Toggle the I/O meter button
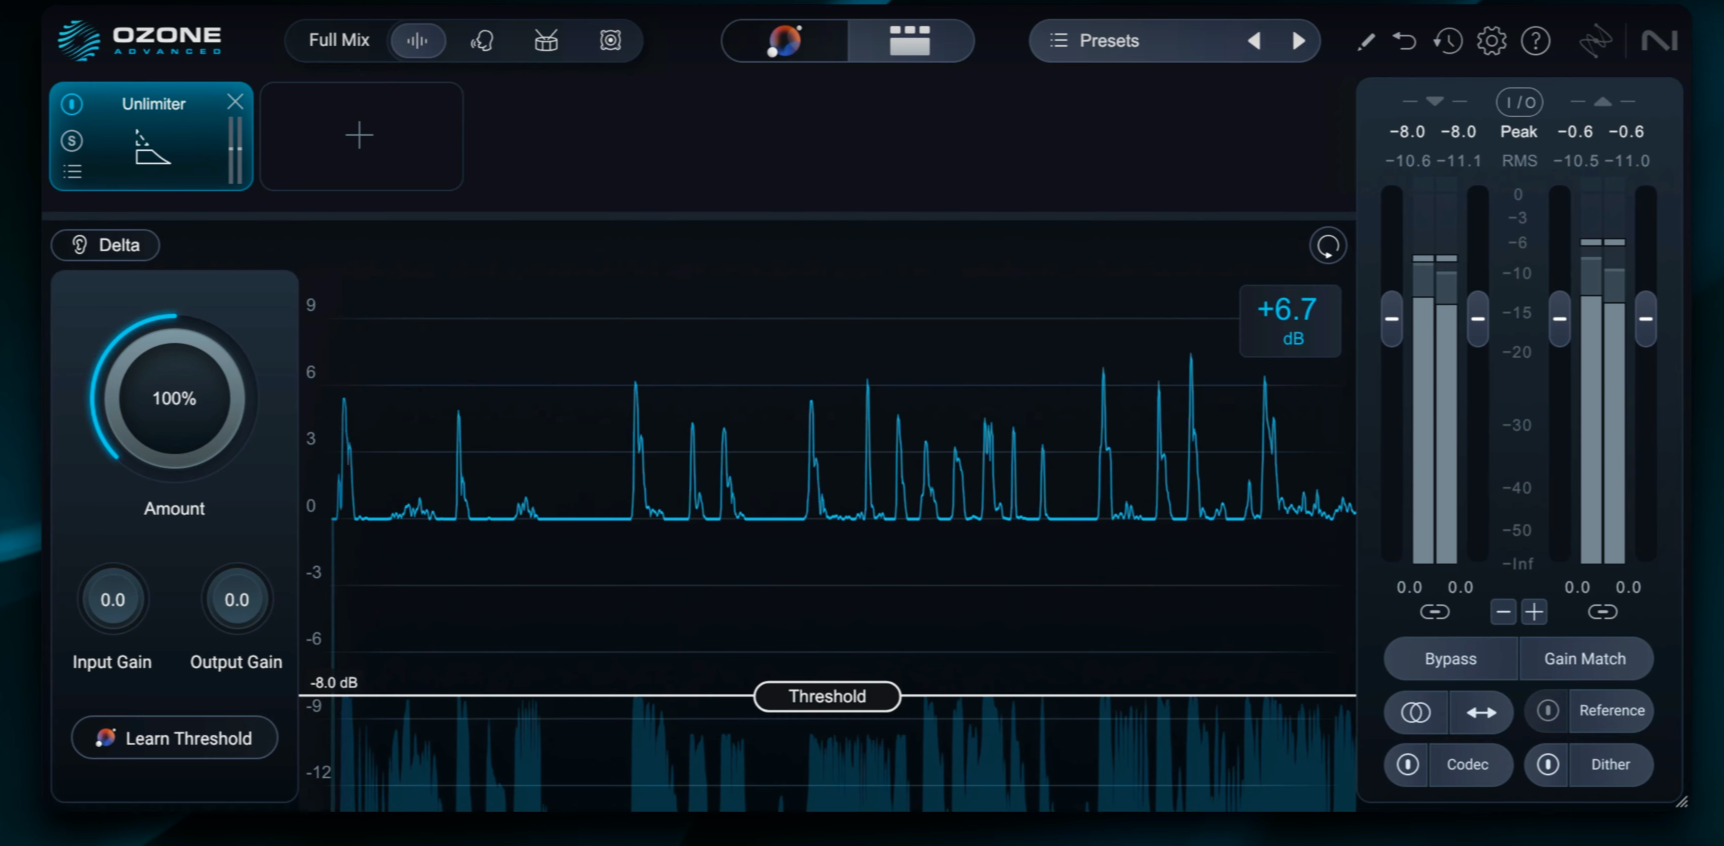Image resolution: width=1724 pixels, height=846 pixels. (1519, 102)
